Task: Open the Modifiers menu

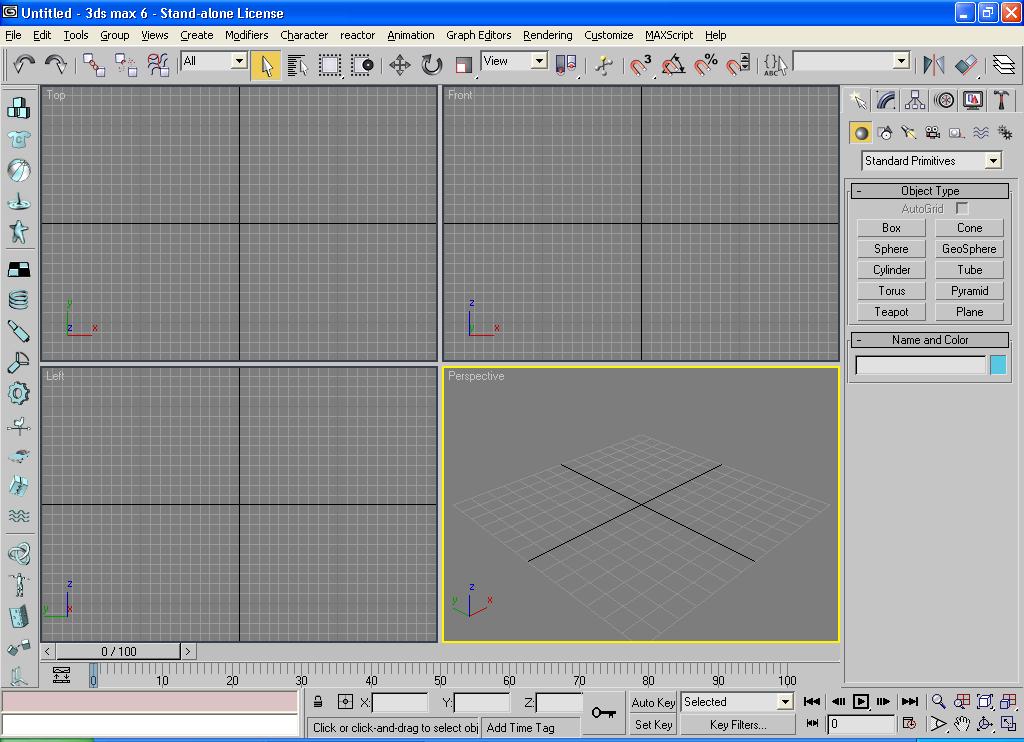Action: click(x=246, y=35)
